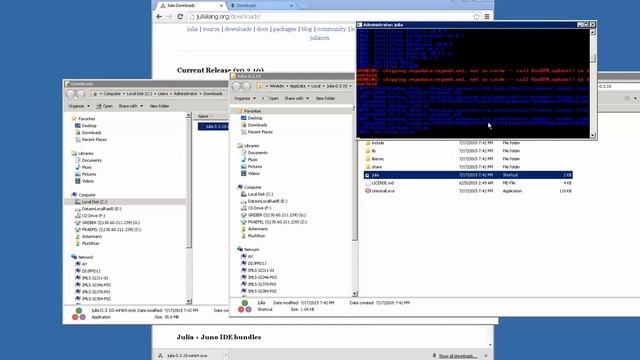Bookmark this page with the star icon
640x360 pixels.
pos(476,17)
